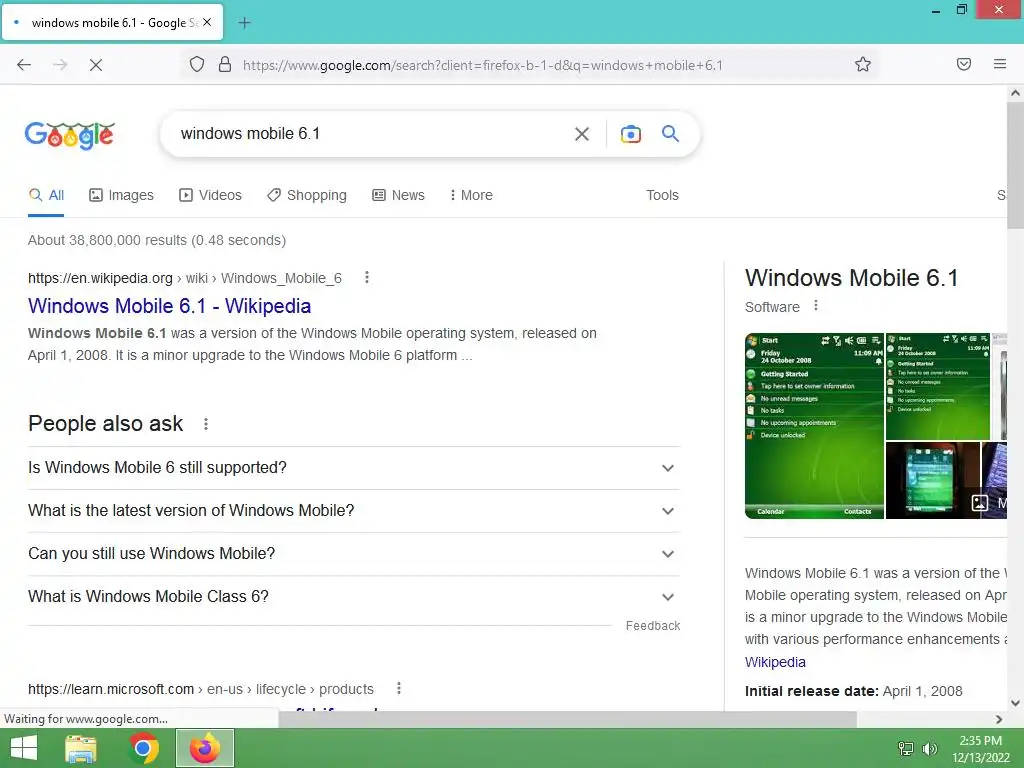
Task: Go to the Google home logo
Action: point(70,135)
